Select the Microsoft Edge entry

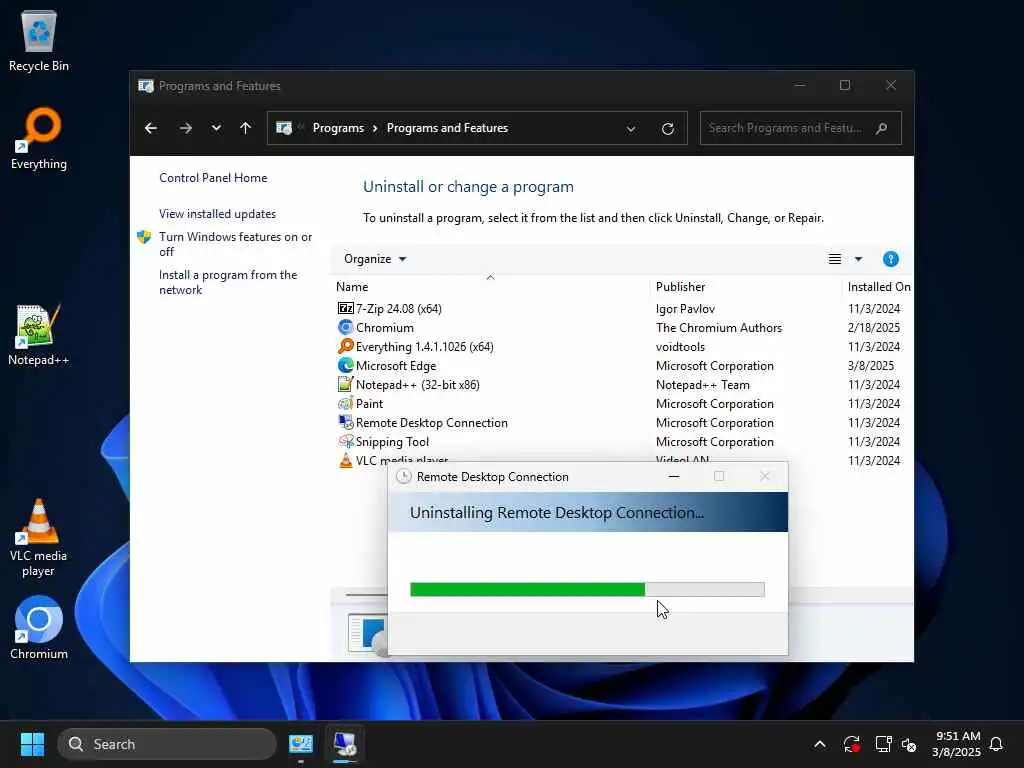[396, 366]
